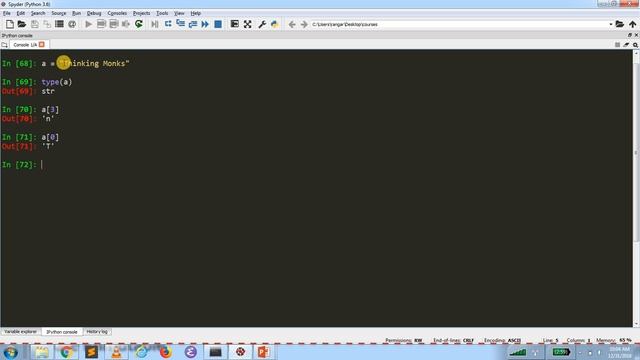
Task: Open the File menu
Action: tap(7, 13)
